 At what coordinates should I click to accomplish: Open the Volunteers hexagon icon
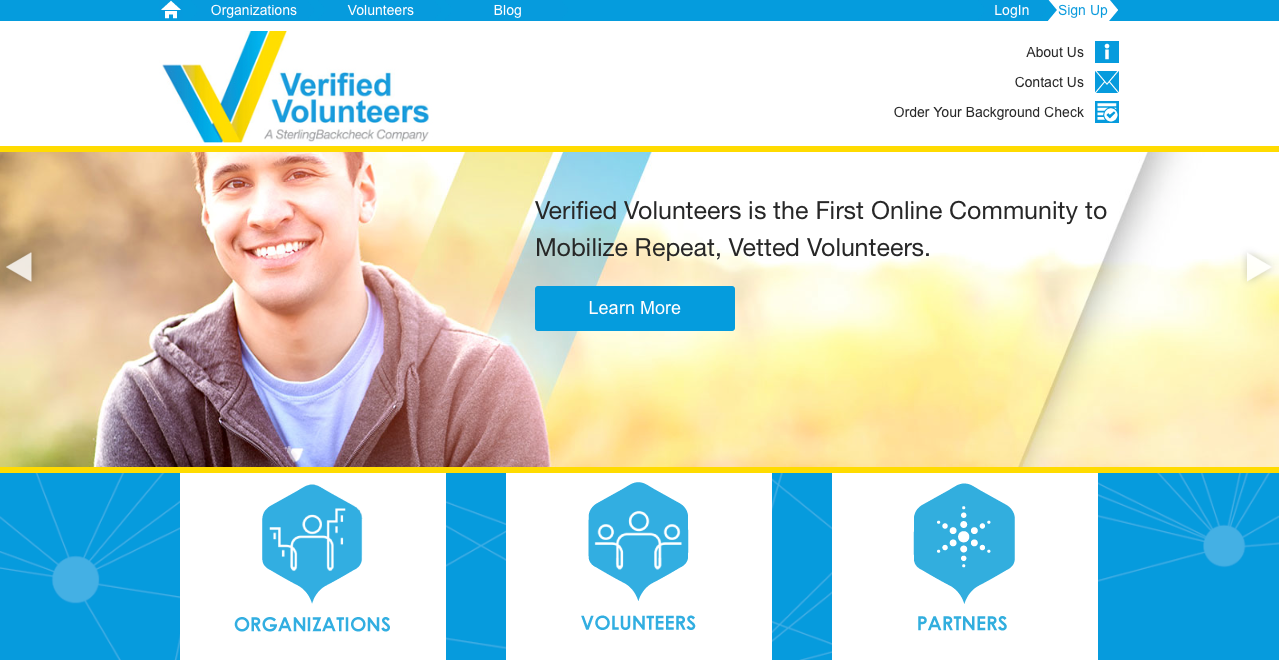click(x=638, y=541)
